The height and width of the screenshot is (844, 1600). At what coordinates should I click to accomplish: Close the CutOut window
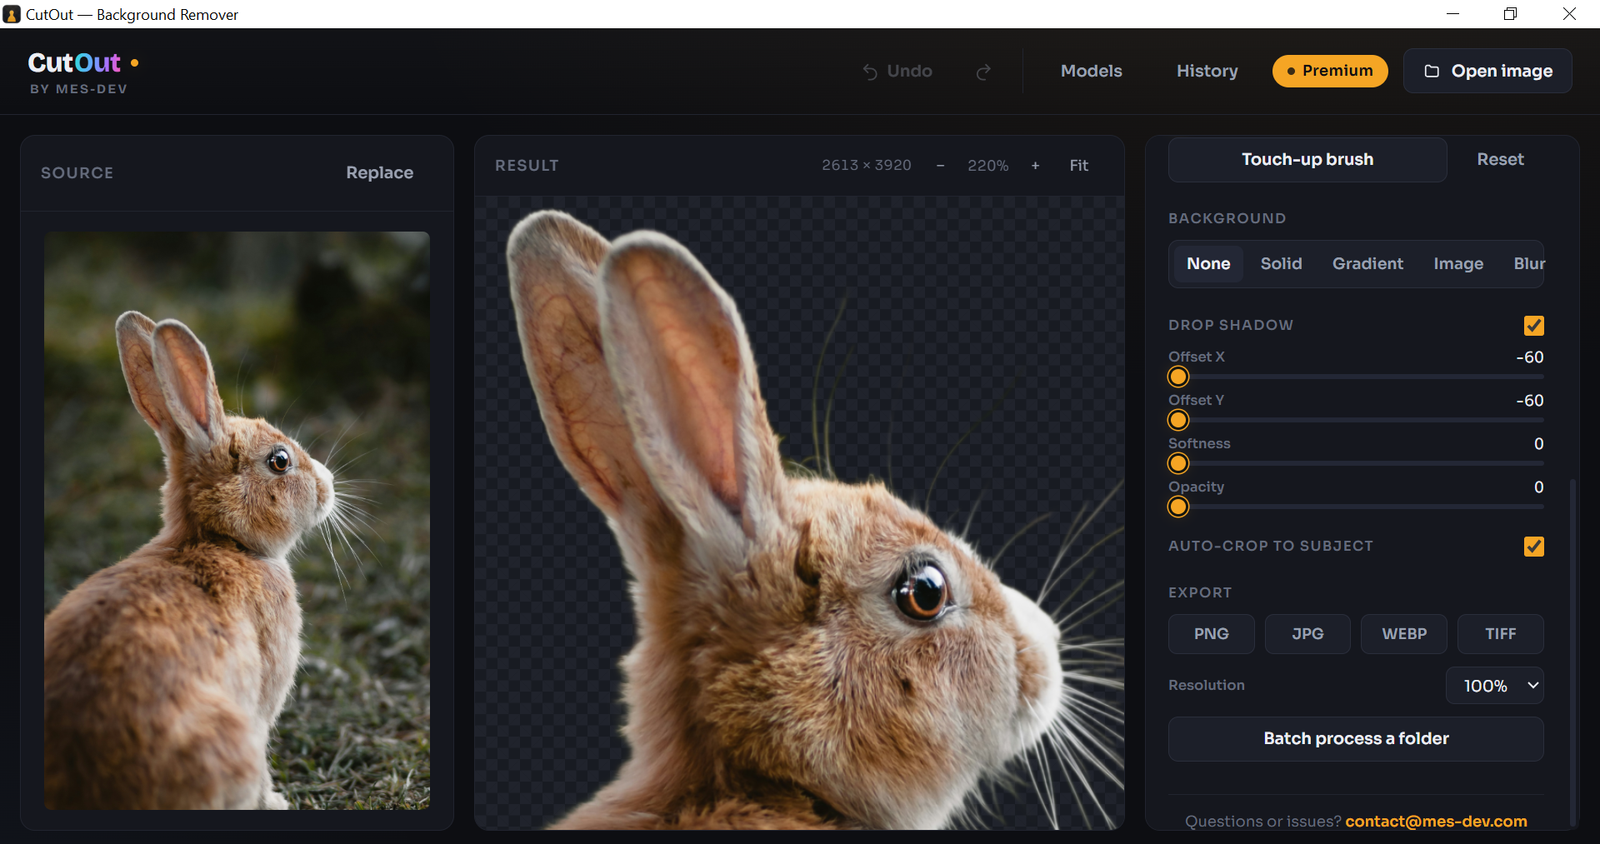pos(1569,14)
